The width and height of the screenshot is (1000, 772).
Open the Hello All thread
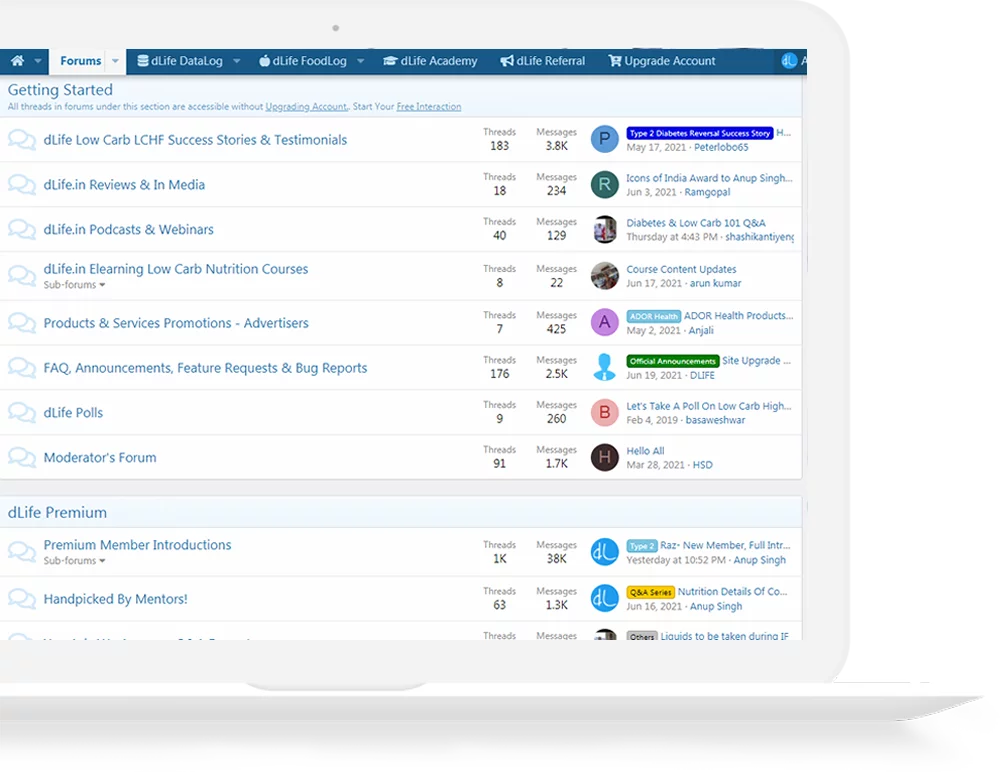coord(645,450)
